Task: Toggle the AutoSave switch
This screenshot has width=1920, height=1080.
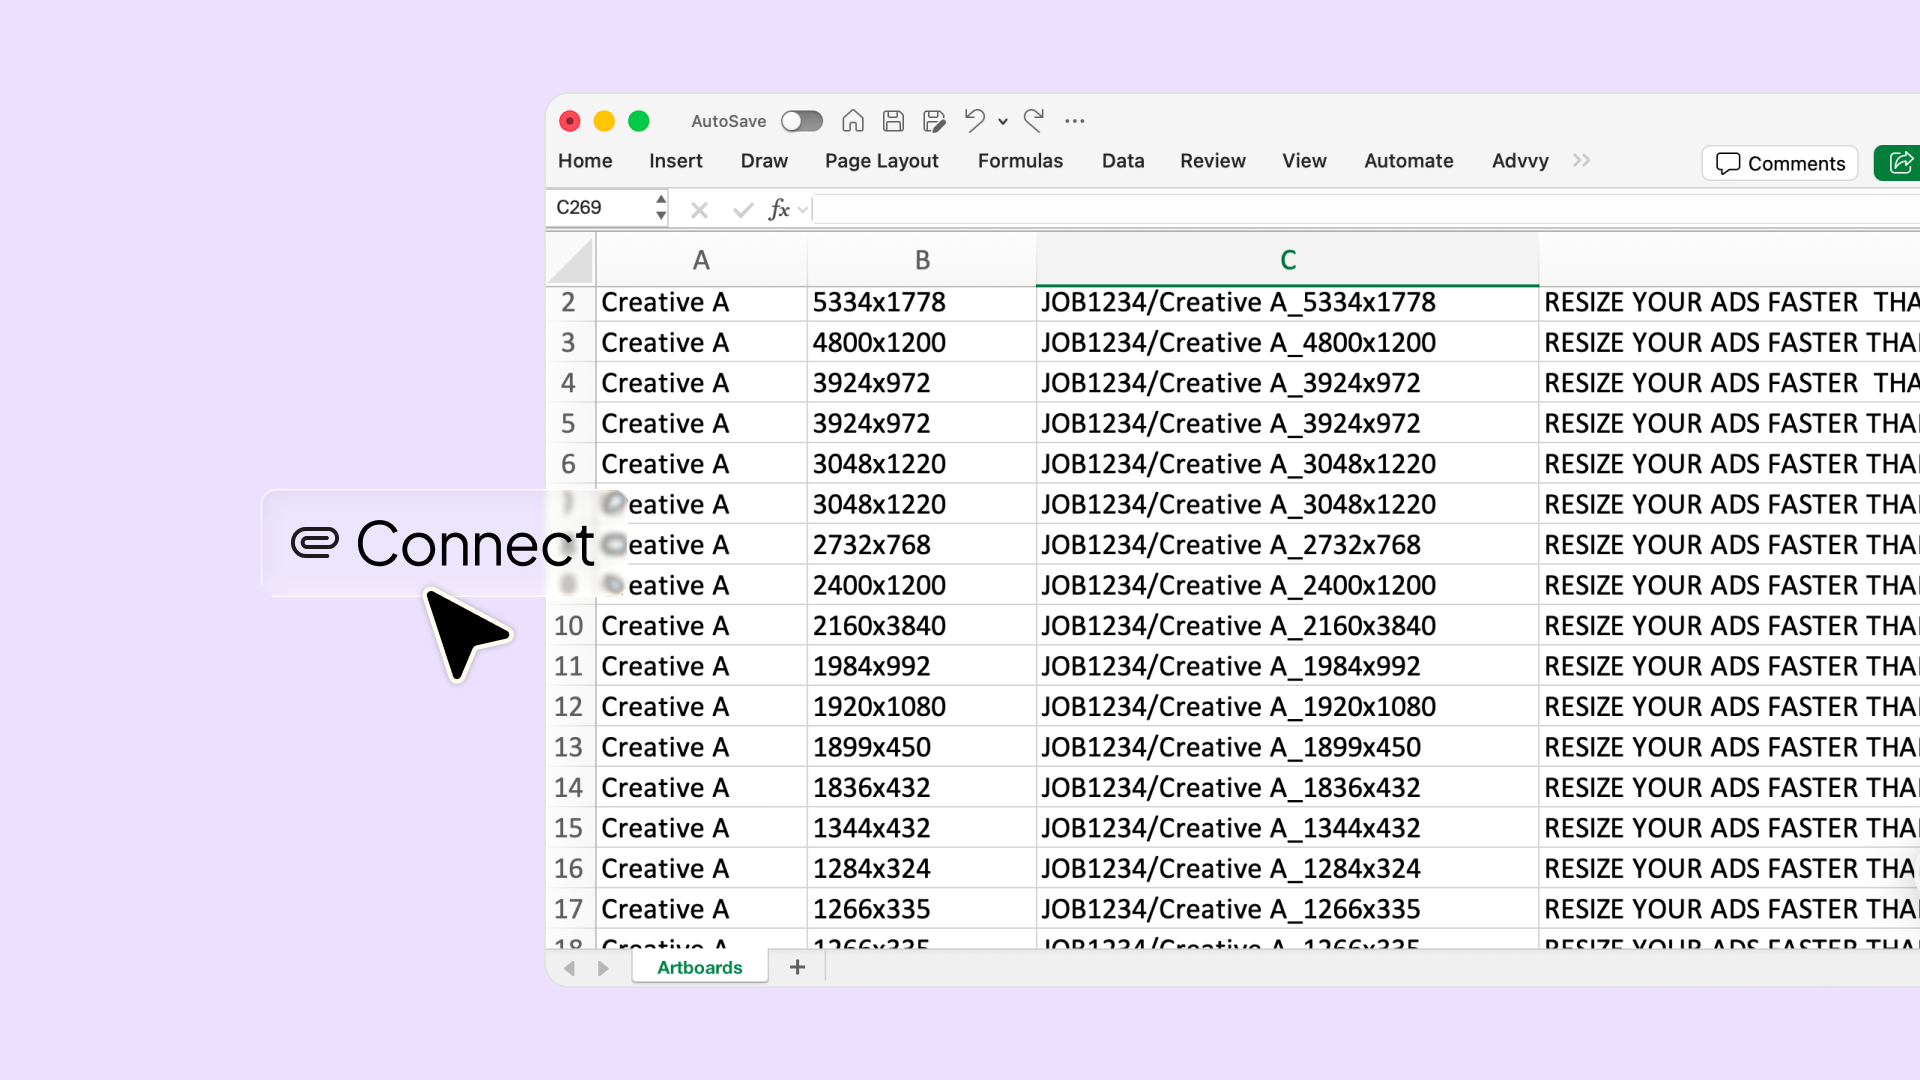Action: pos(802,121)
